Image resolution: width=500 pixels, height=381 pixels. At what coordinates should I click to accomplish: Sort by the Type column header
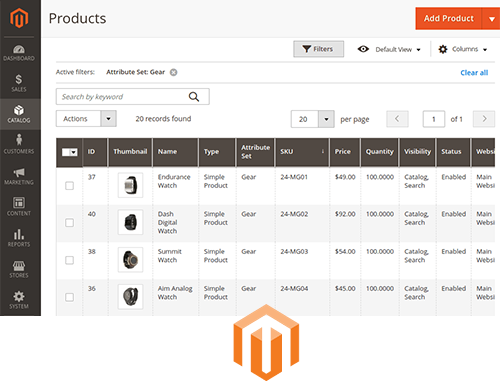point(217,152)
